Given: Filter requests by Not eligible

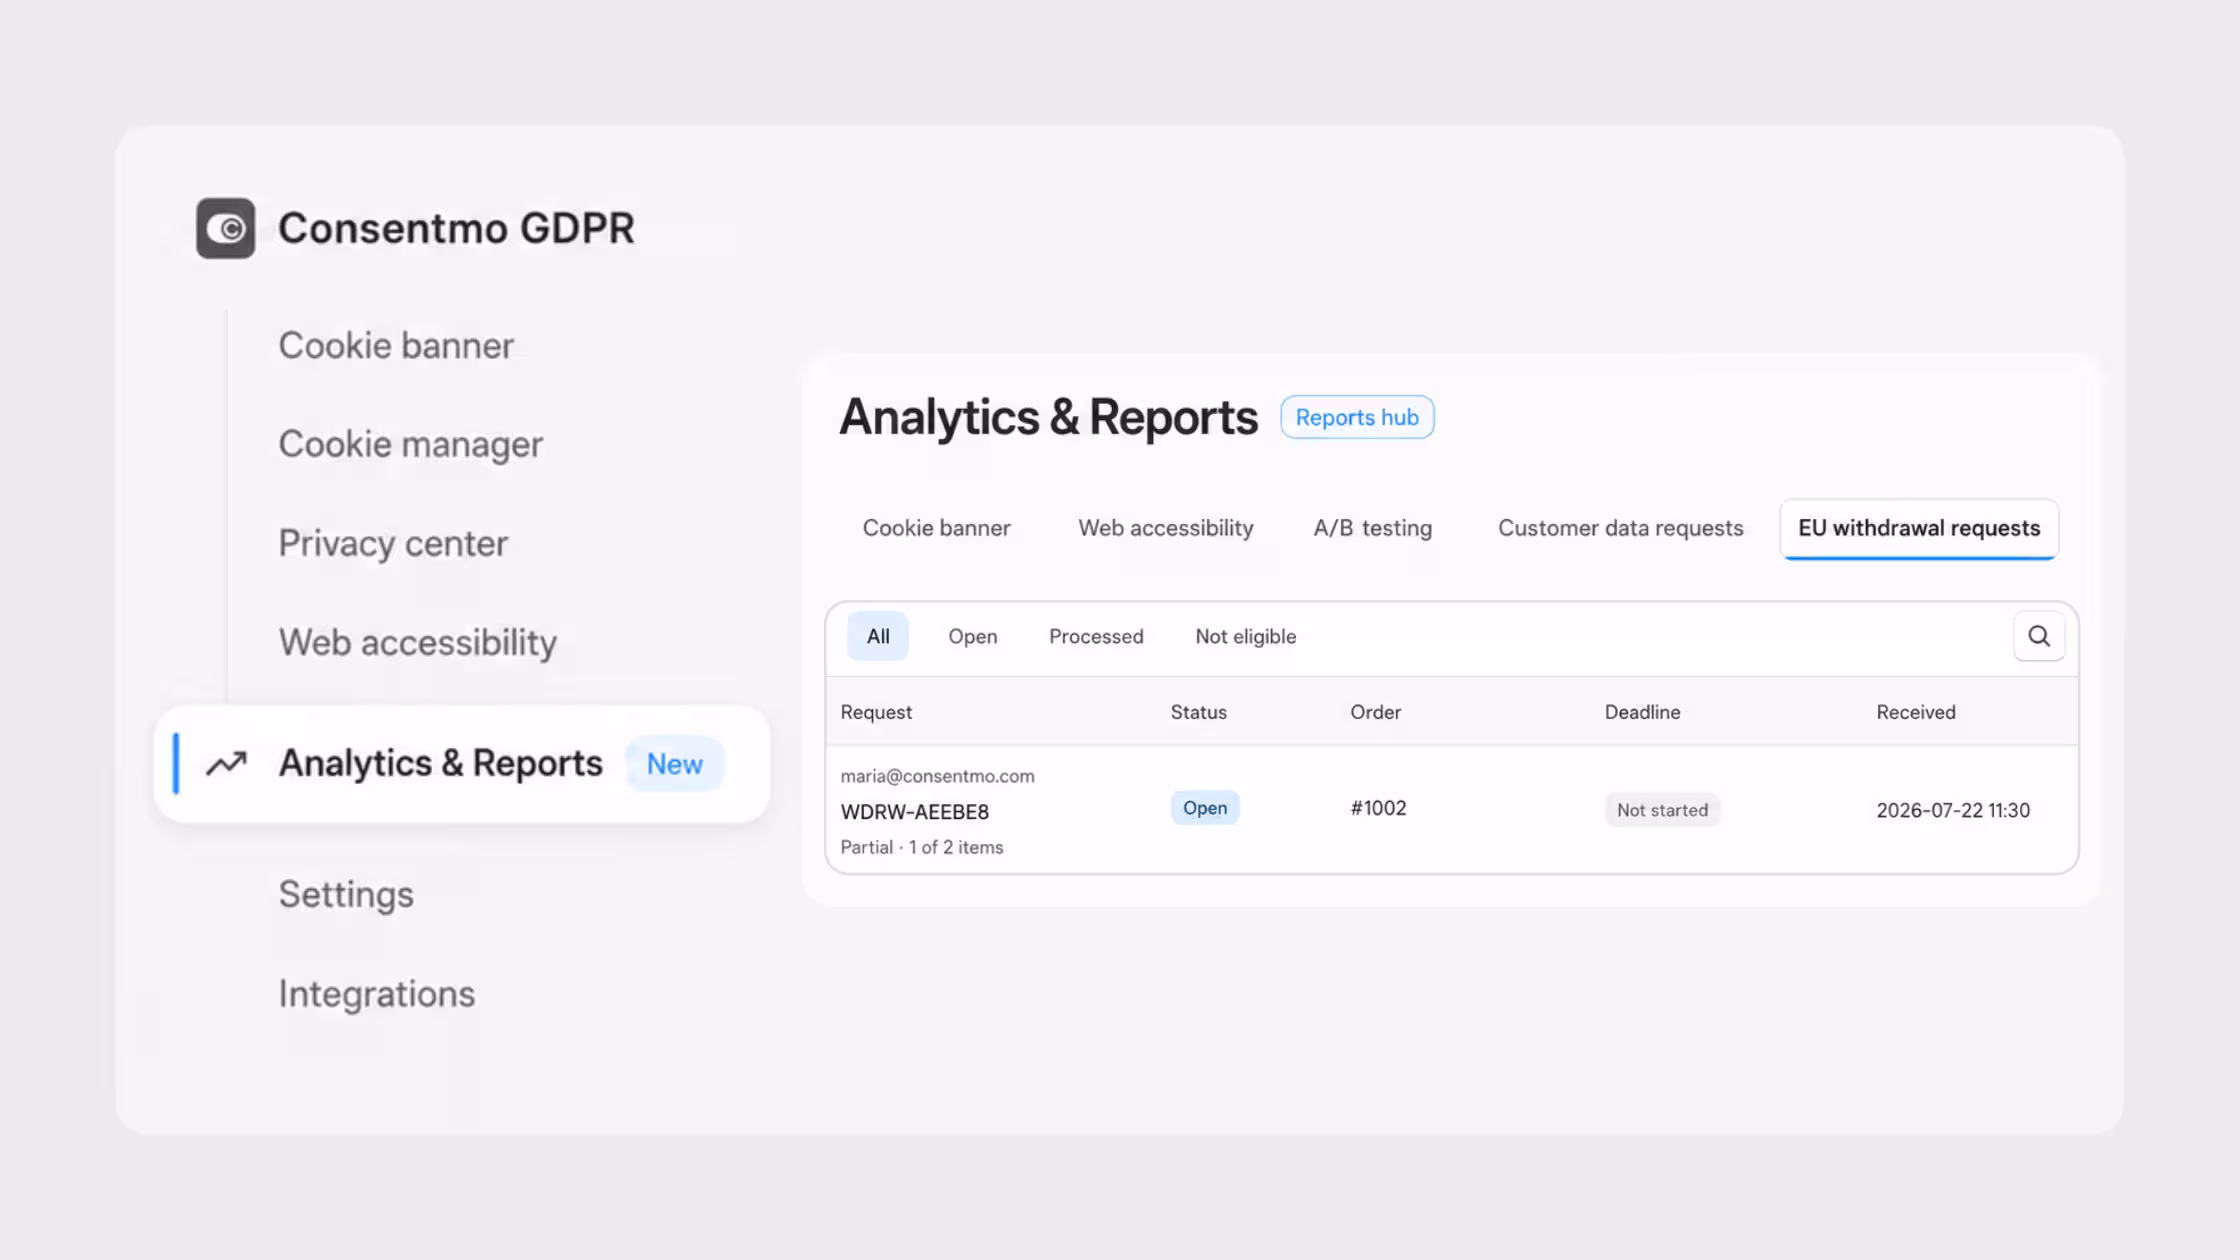Looking at the screenshot, I should coord(1245,636).
